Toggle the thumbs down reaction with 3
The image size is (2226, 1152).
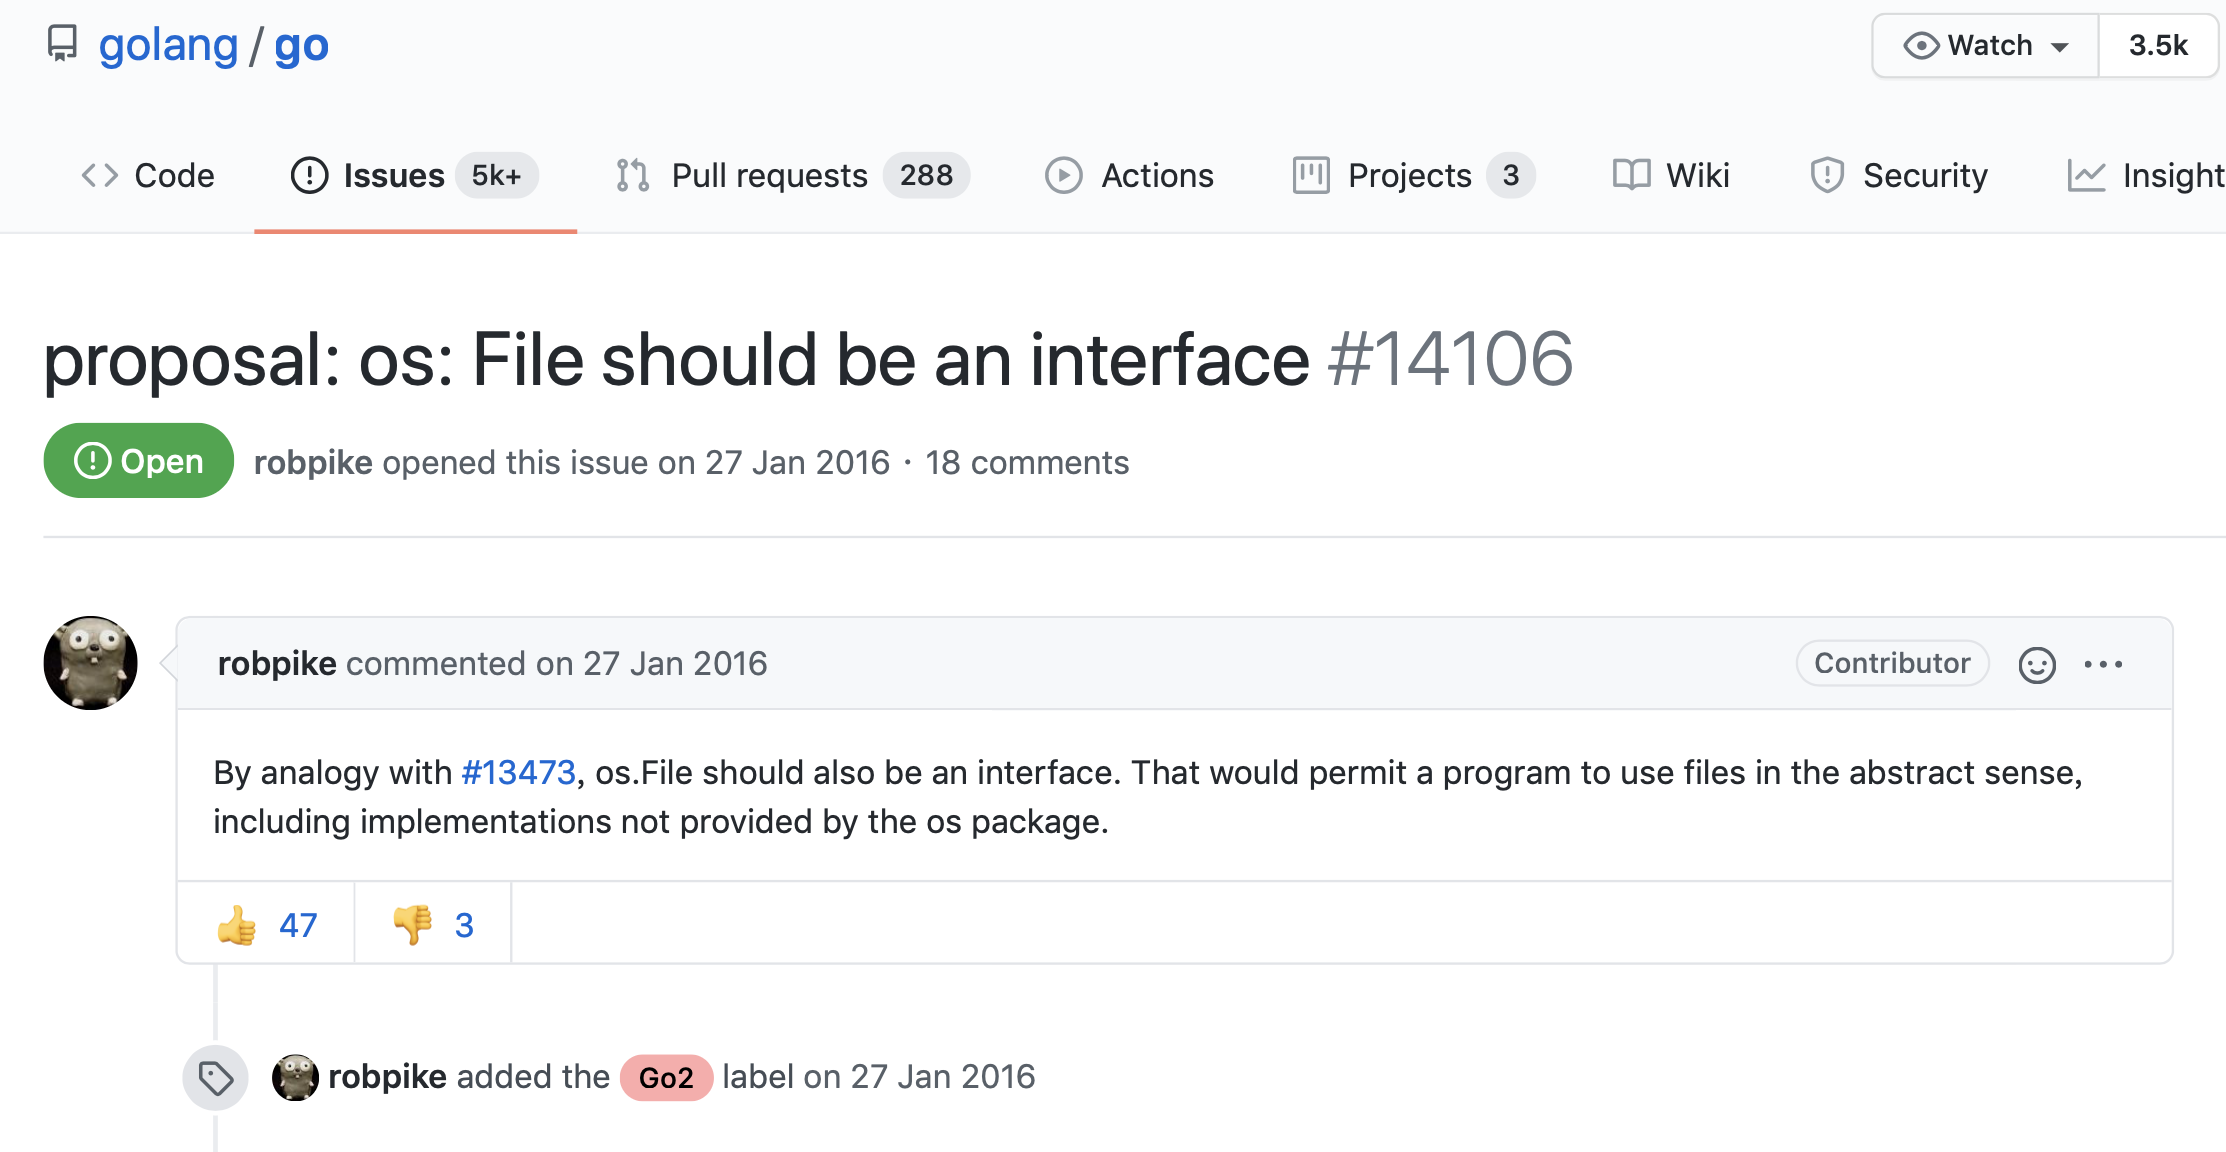(x=433, y=924)
